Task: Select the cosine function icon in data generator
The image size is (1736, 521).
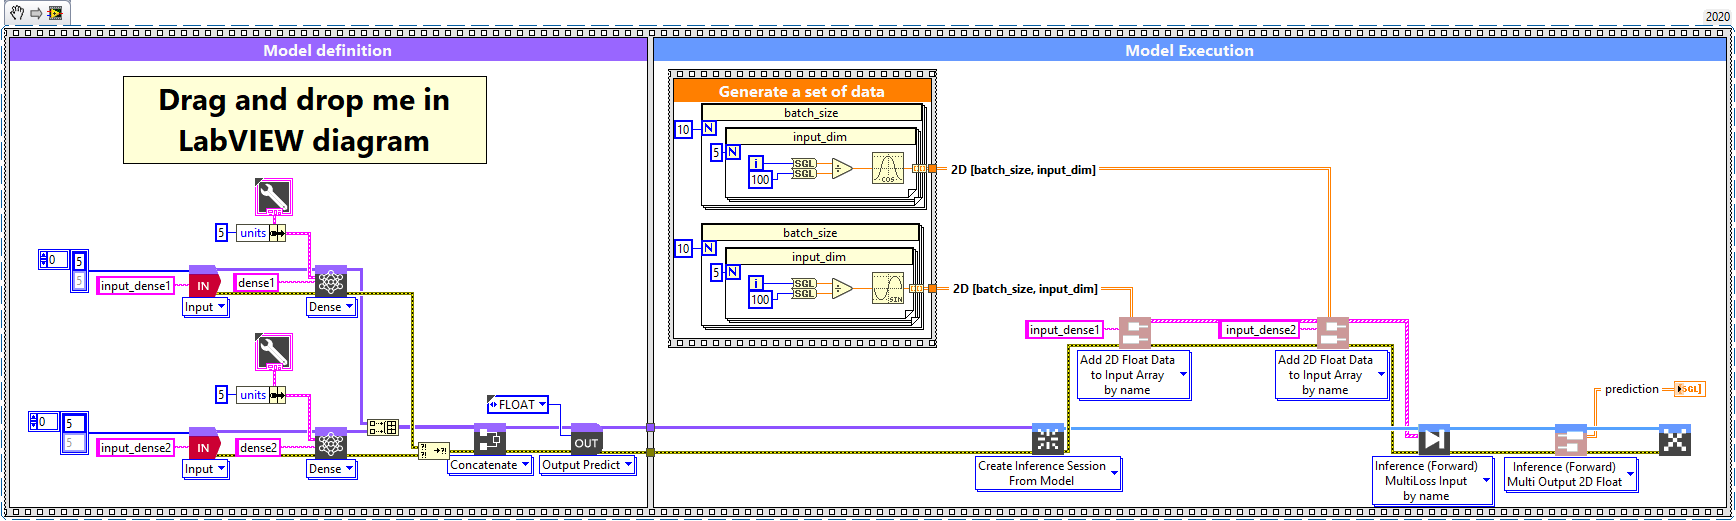Action: point(887,169)
